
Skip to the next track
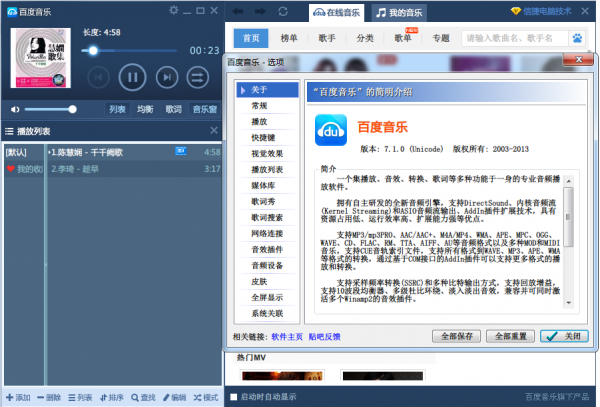(x=167, y=77)
